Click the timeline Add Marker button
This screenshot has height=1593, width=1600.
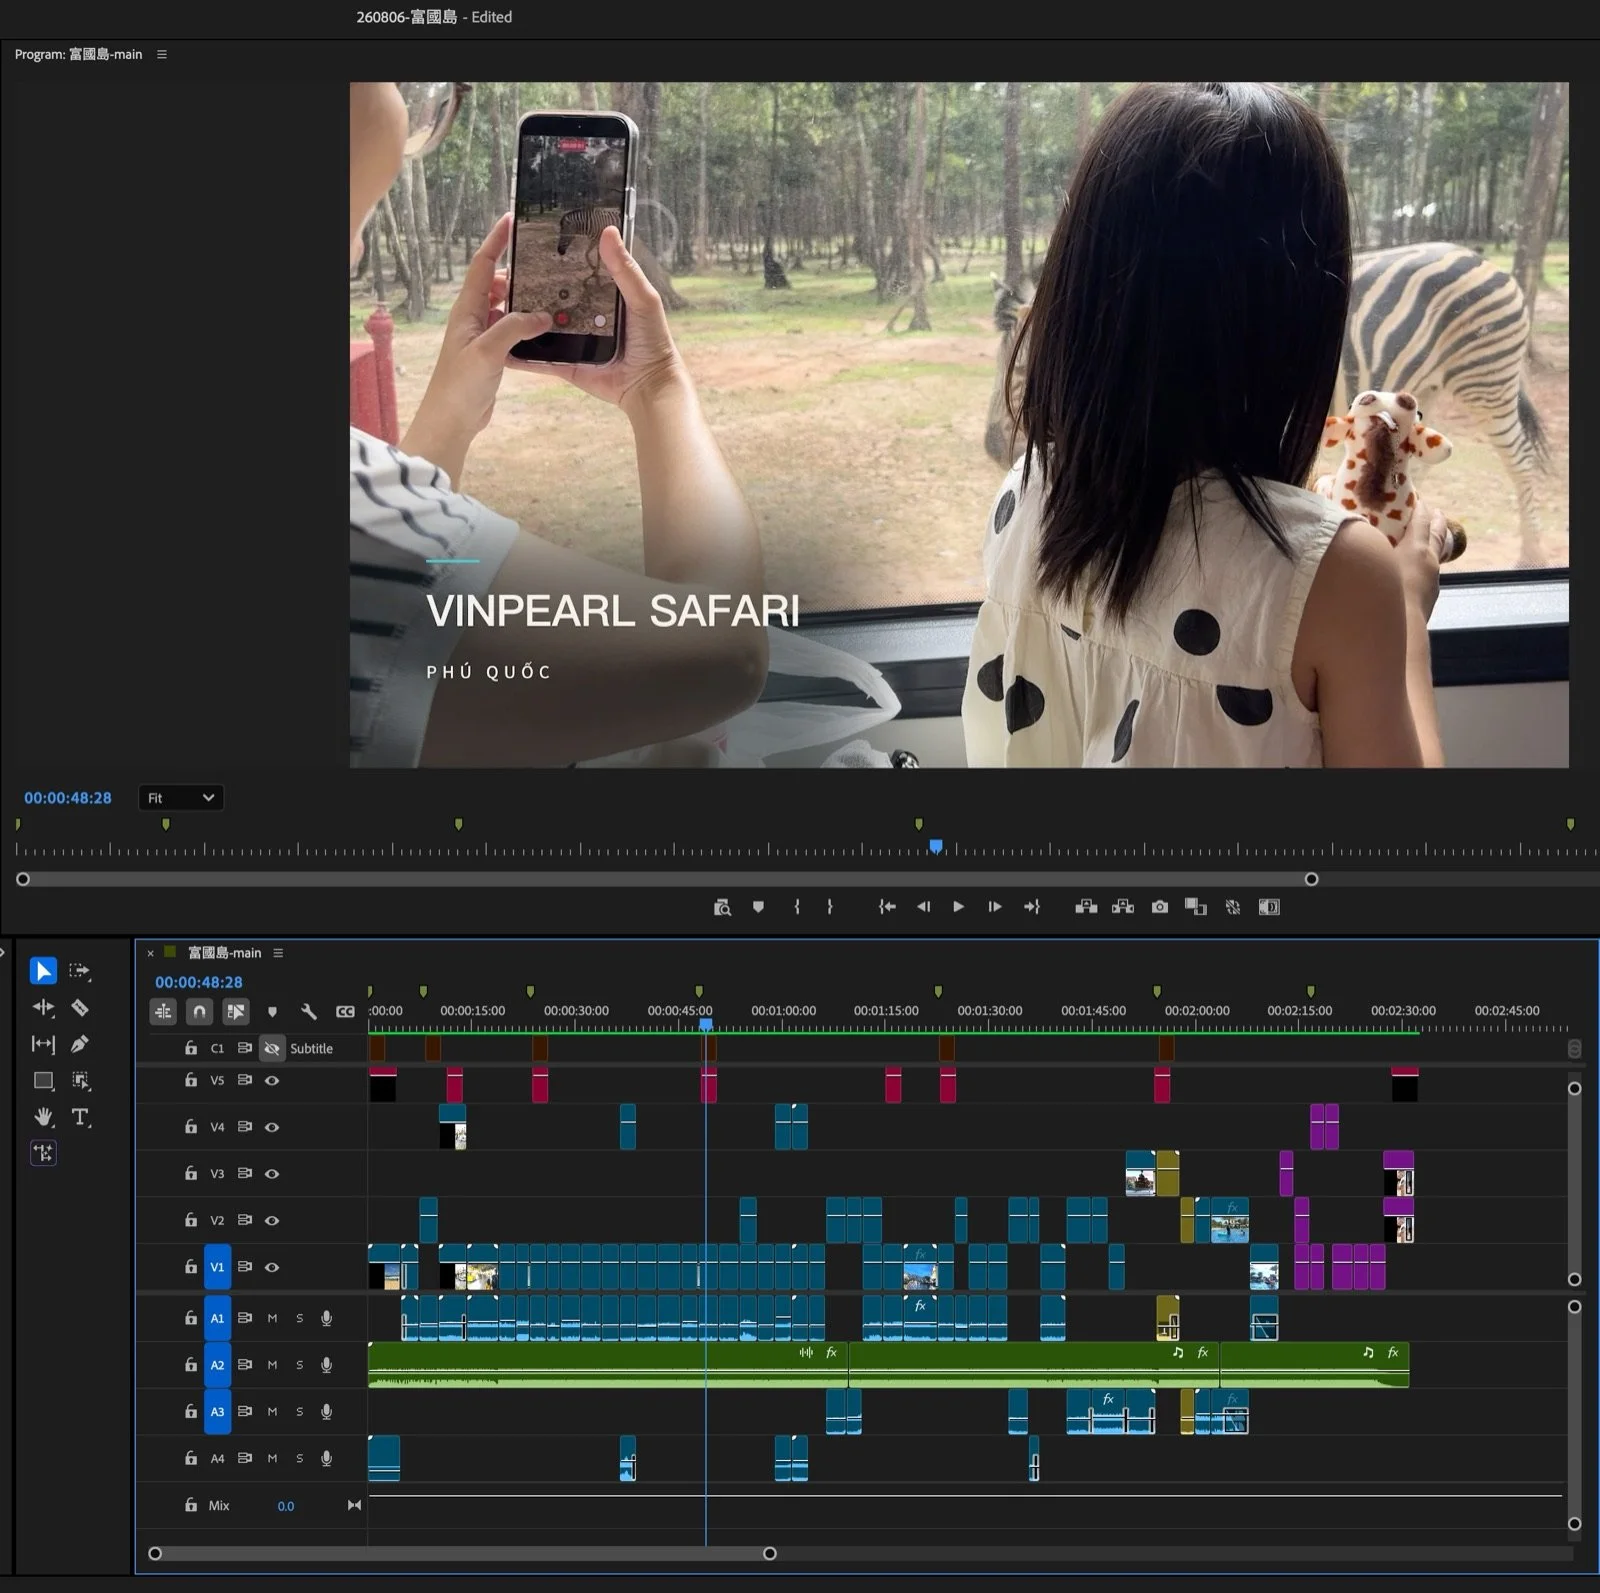[272, 1011]
